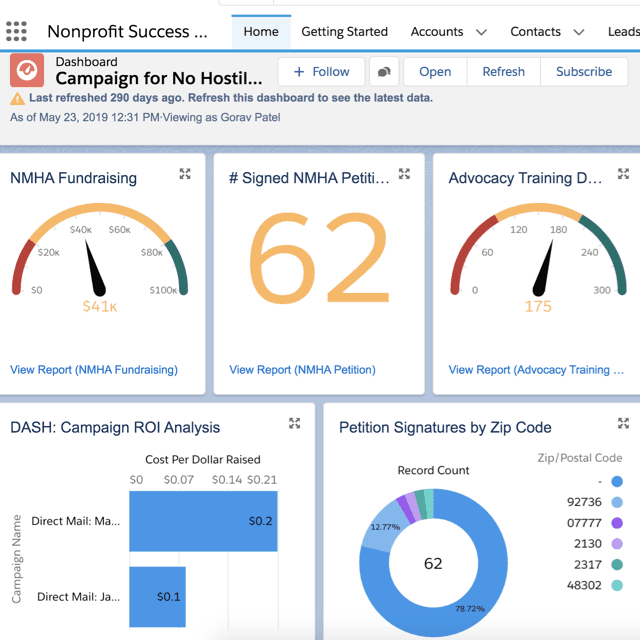
Task: Click the donut center total 62
Action: pyautogui.click(x=433, y=564)
